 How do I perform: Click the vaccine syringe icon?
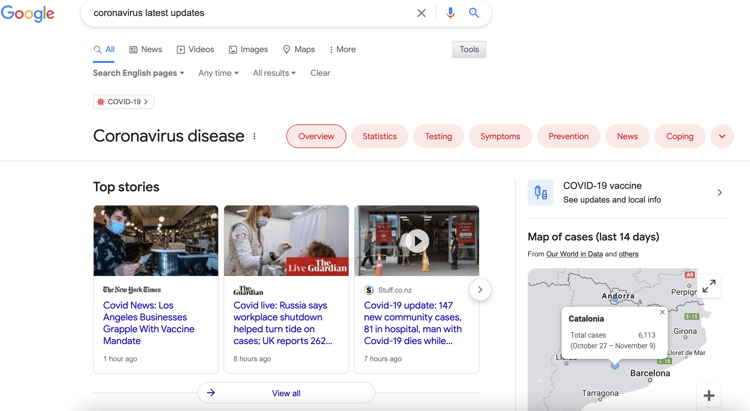pyautogui.click(x=540, y=192)
